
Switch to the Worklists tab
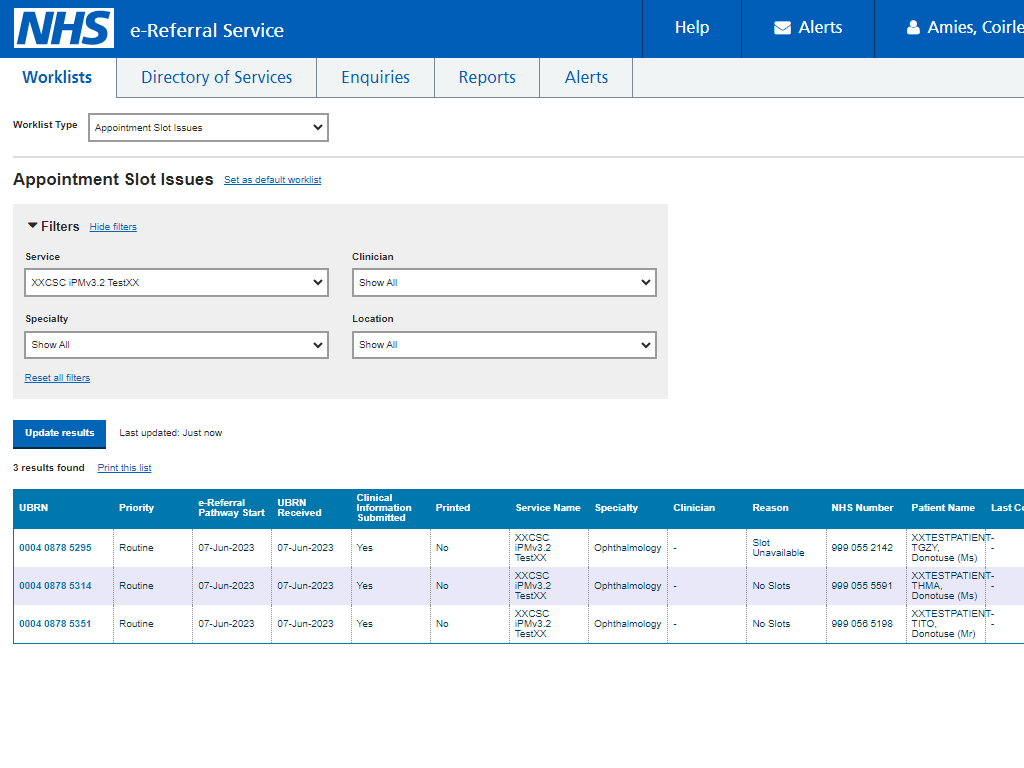click(x=57, y=77)
